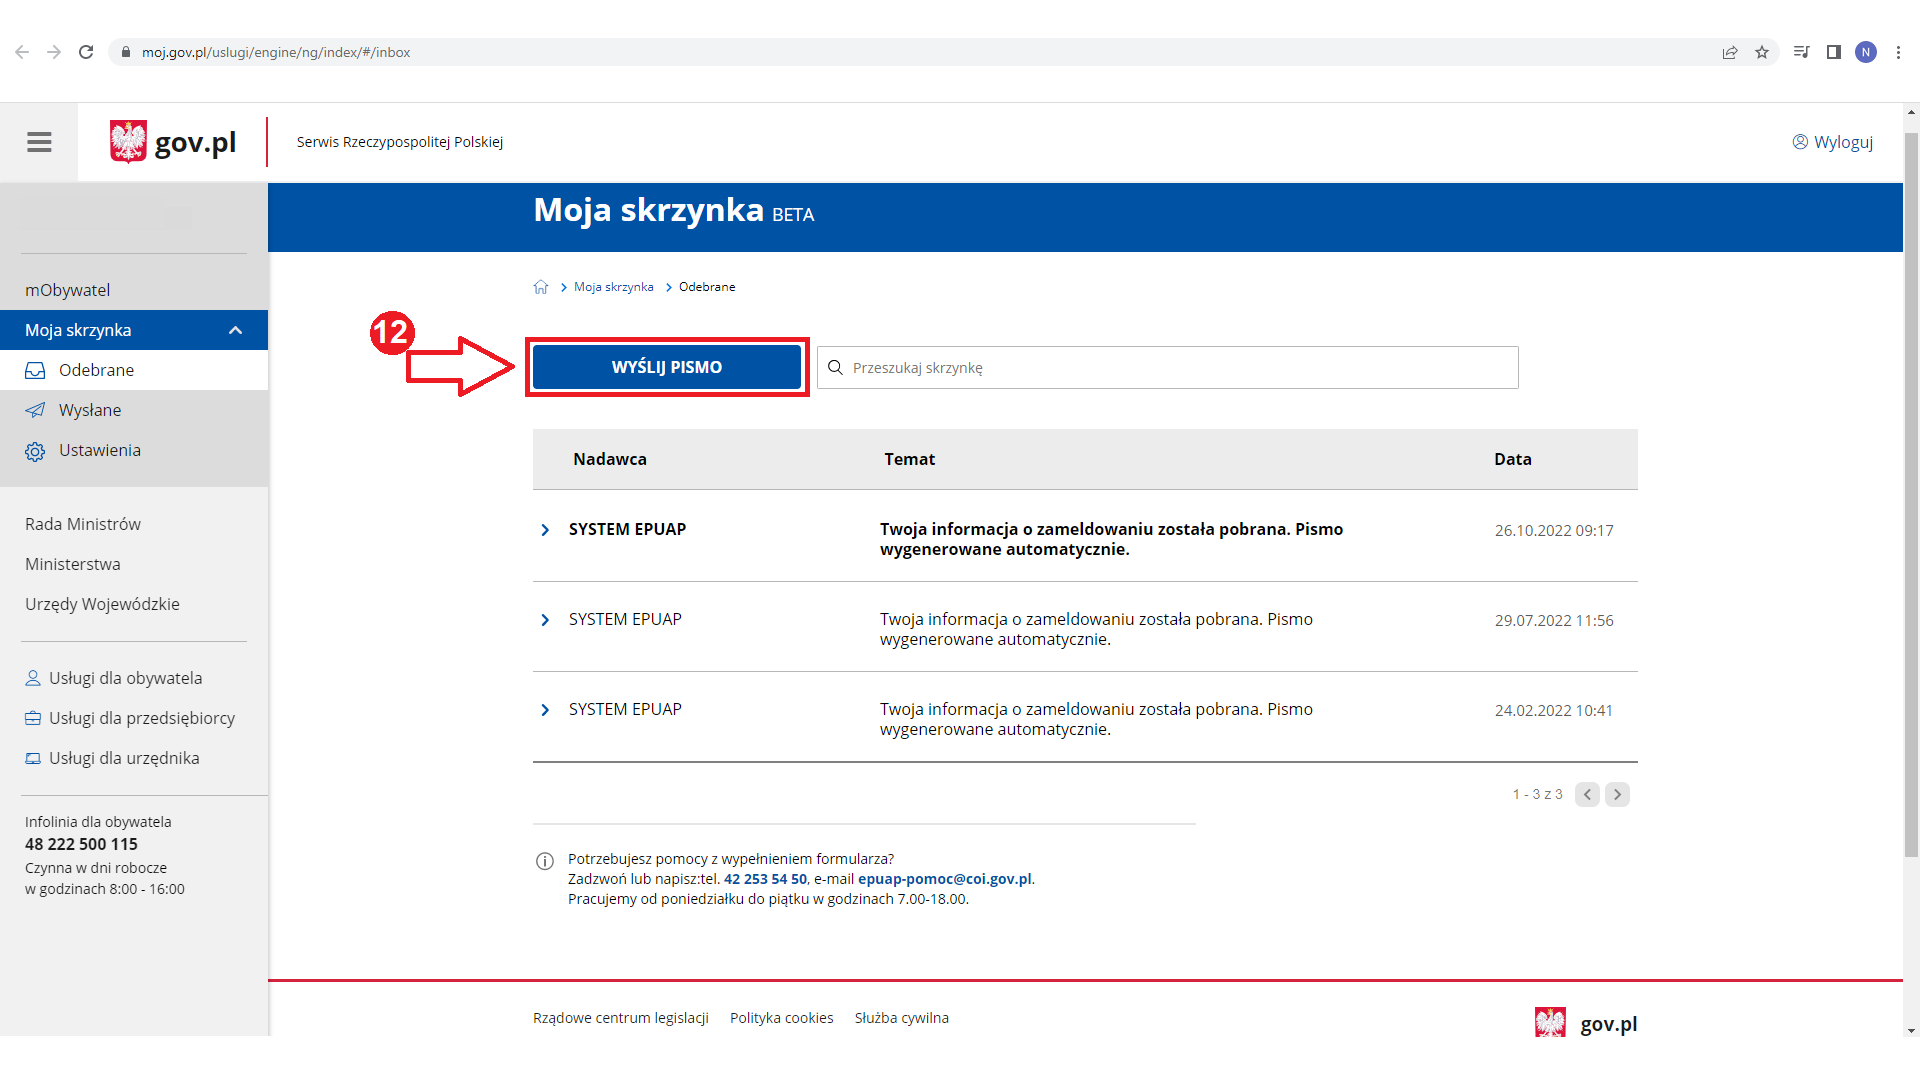1920x1080 pixels.
Task: Click the lock icon in address bar
Action: pos(126,52)
